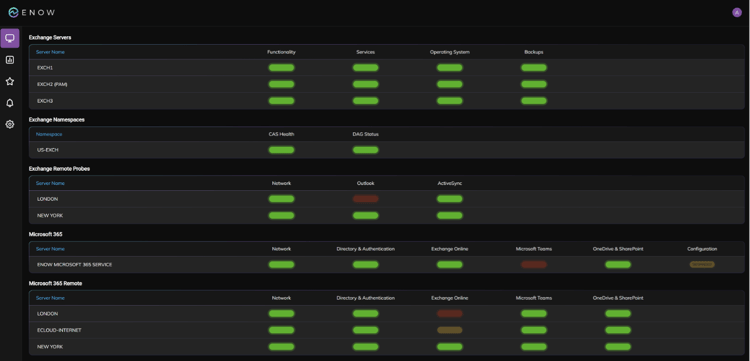The height and width of the screenshot is (361, 750).
Task: Click the Backups column header
Action: click(534, 52)
